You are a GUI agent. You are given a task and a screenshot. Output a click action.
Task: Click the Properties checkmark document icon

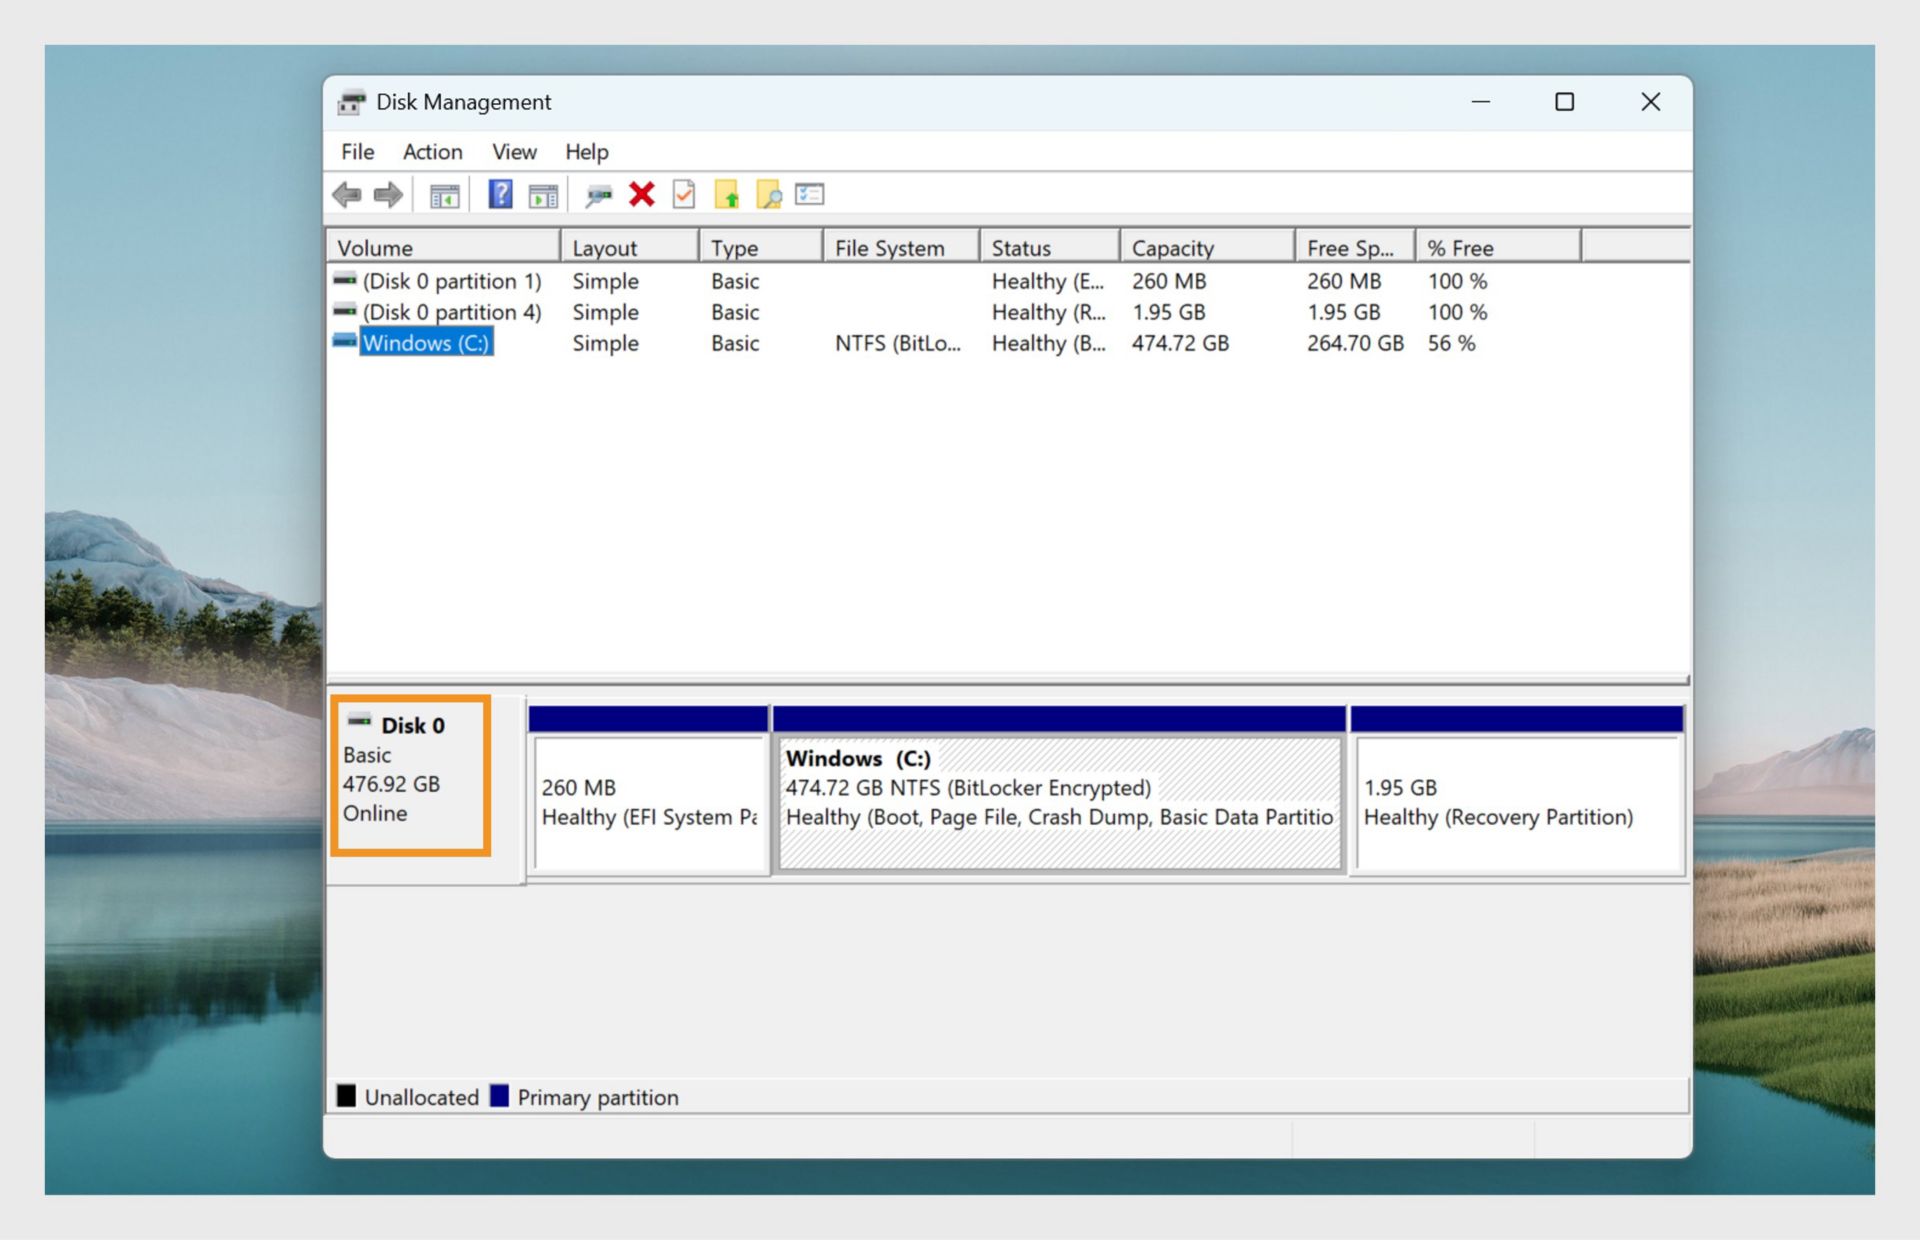click(x=684, y=195)
